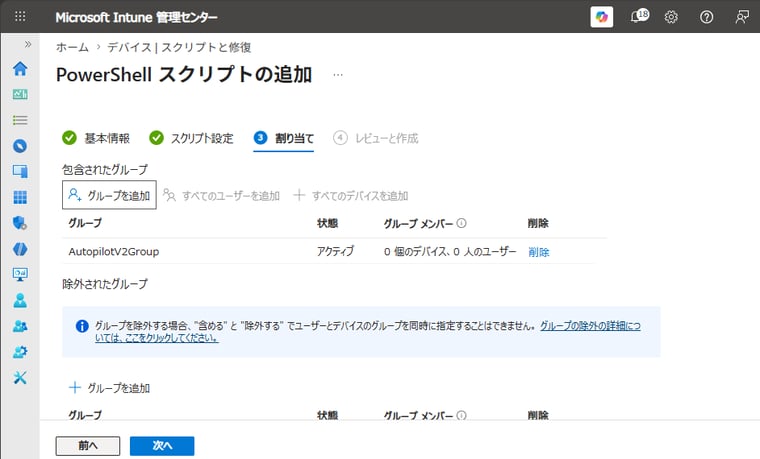
Task: Click the blue info icon in the banner
Action: click(x=82, y=326)
